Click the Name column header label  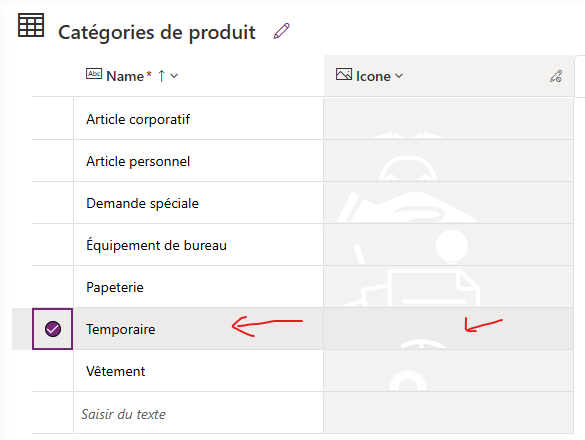pyautogui.click(x=125, y=76)
